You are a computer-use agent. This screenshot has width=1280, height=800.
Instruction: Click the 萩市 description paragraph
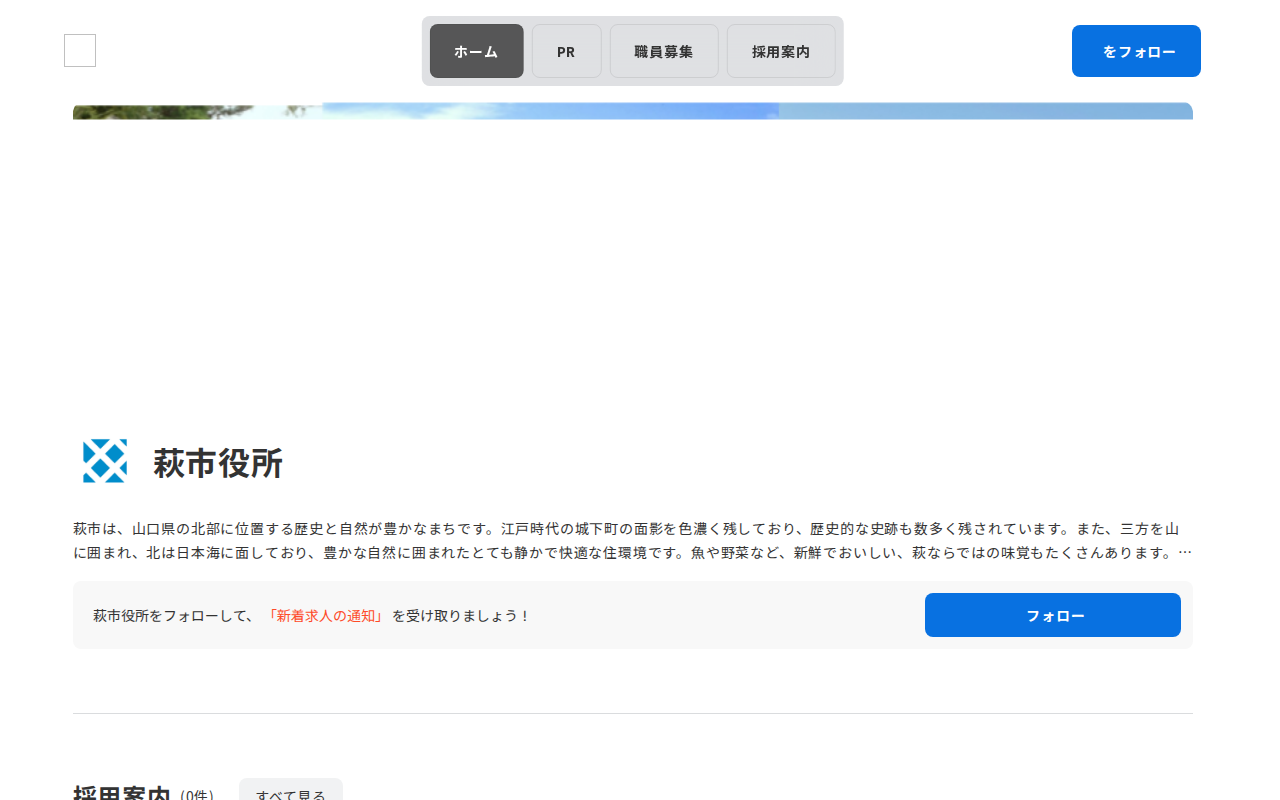coord(633,540)
